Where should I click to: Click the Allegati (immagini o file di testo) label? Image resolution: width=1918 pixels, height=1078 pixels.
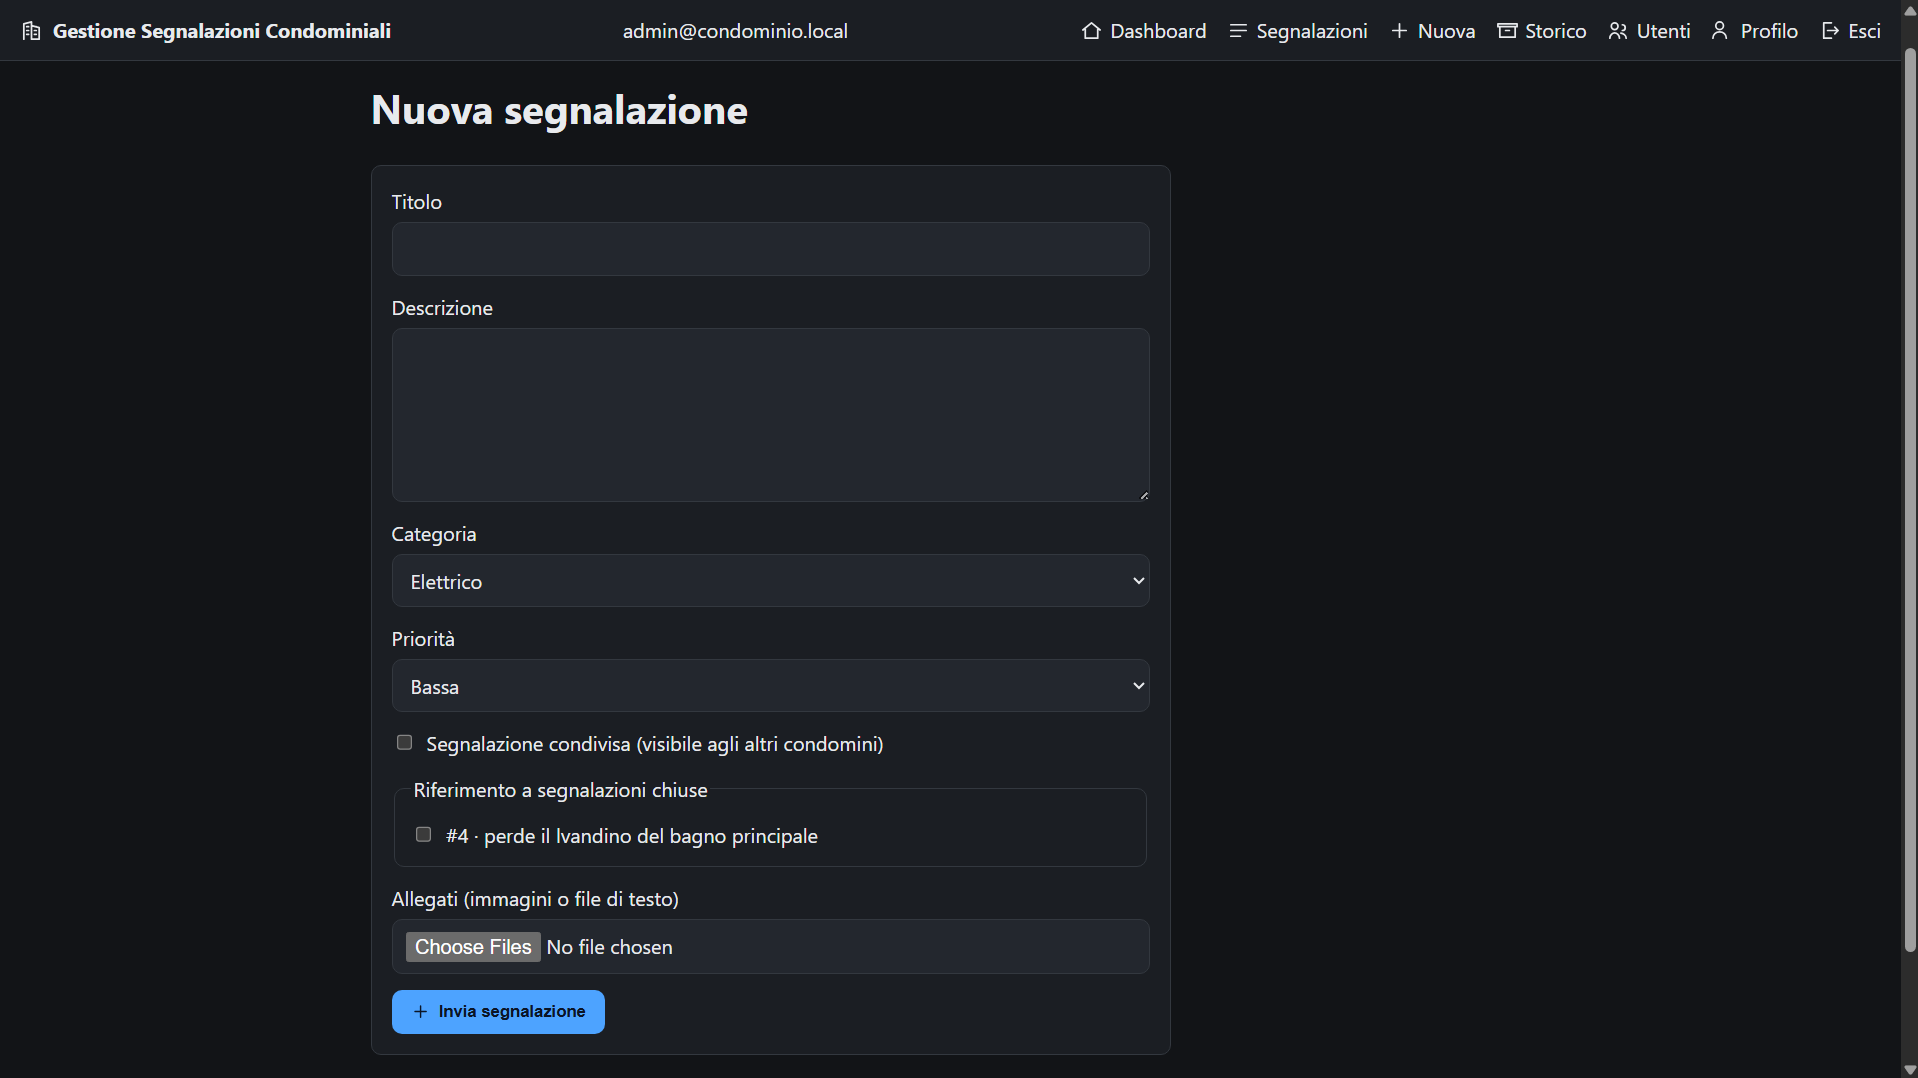535,899
